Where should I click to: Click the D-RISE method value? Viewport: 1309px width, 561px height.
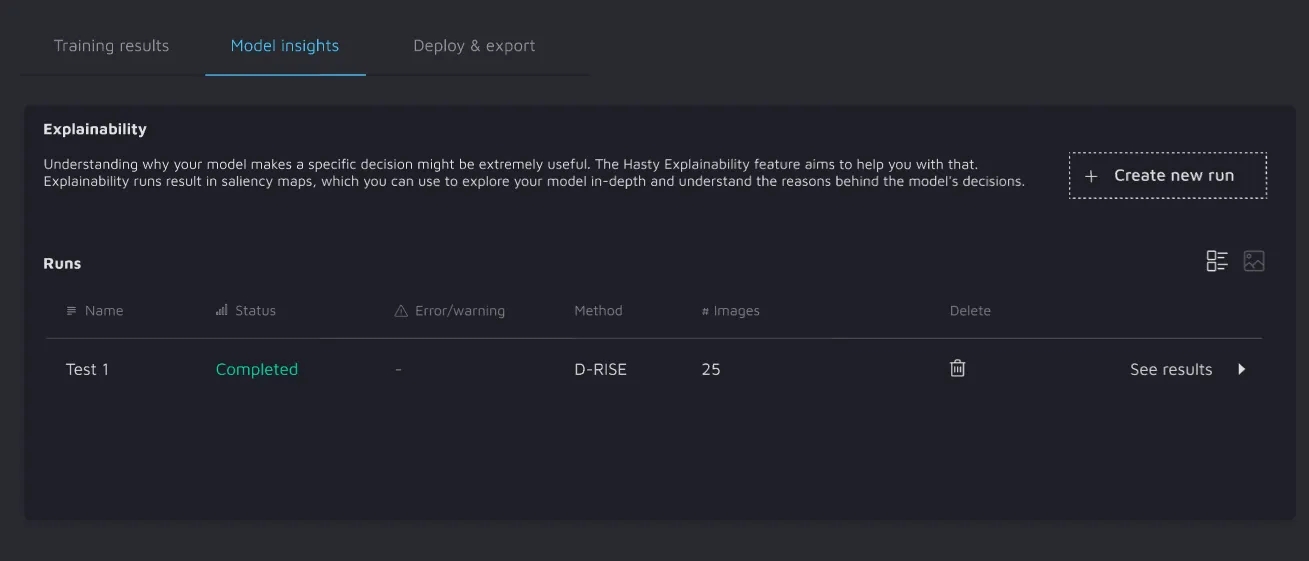click(600, 369)
